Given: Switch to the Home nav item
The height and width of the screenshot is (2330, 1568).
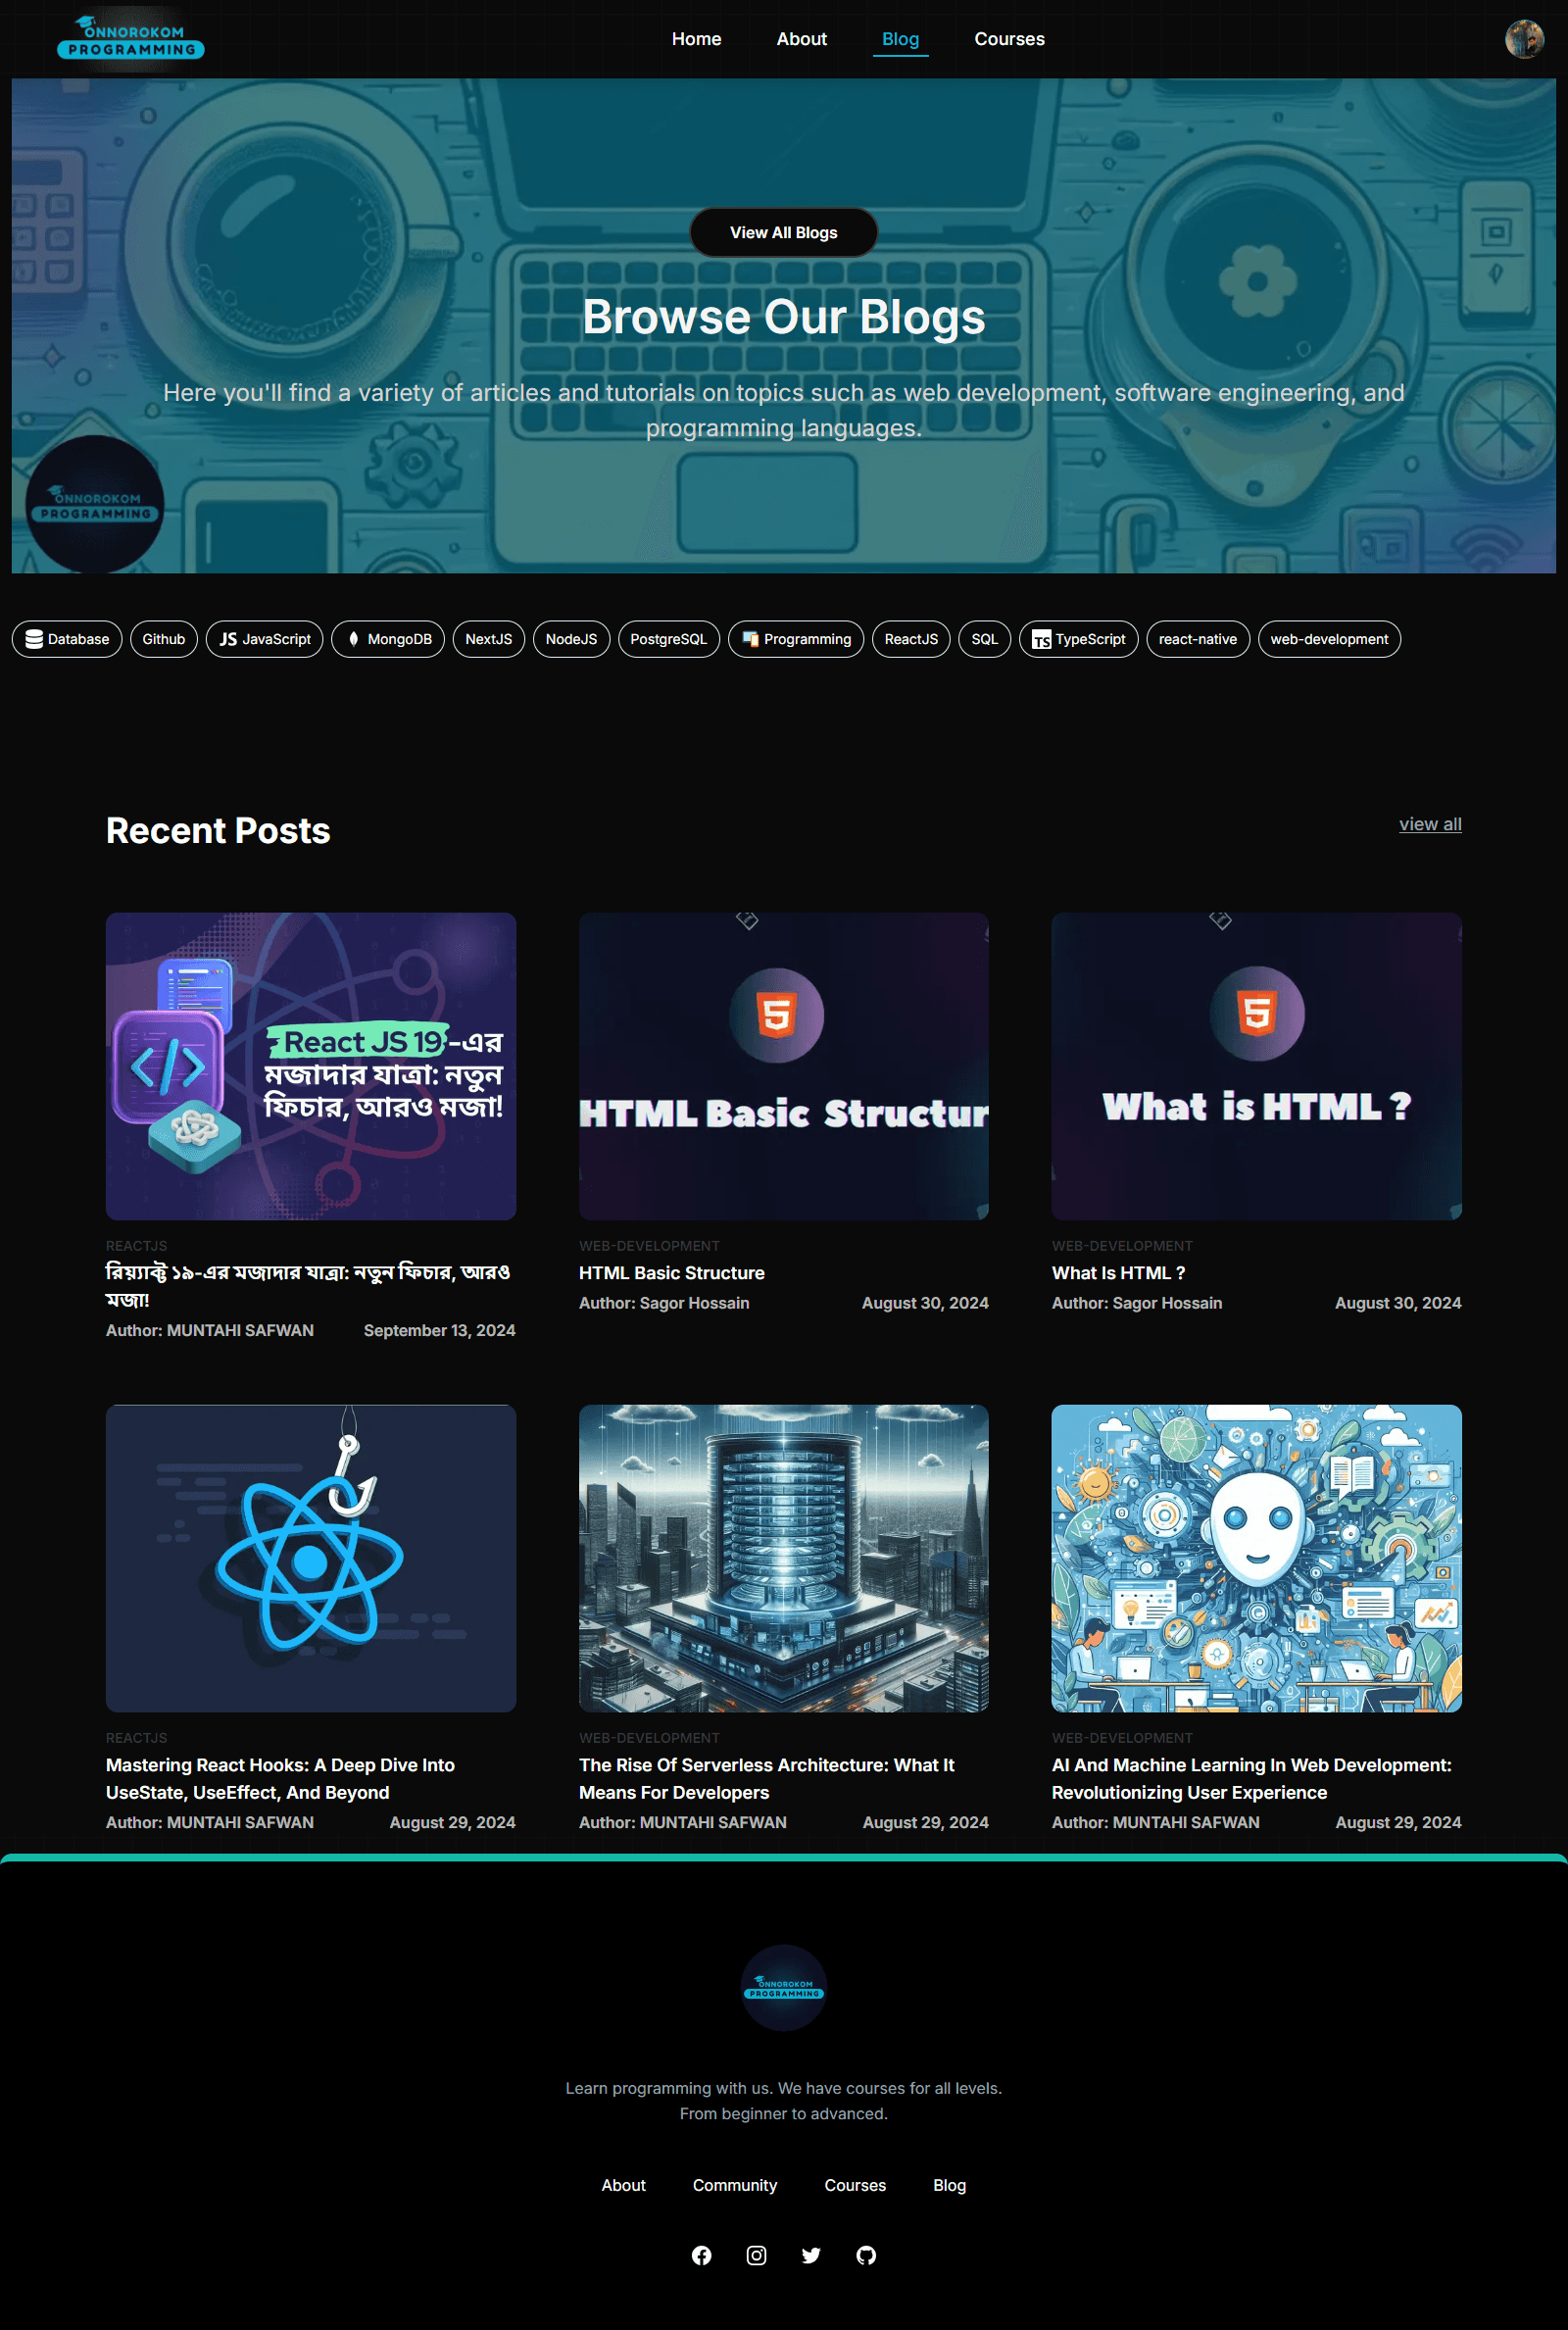Looking at the screenshot, I should pyautogui.click(x=696, y=39).
